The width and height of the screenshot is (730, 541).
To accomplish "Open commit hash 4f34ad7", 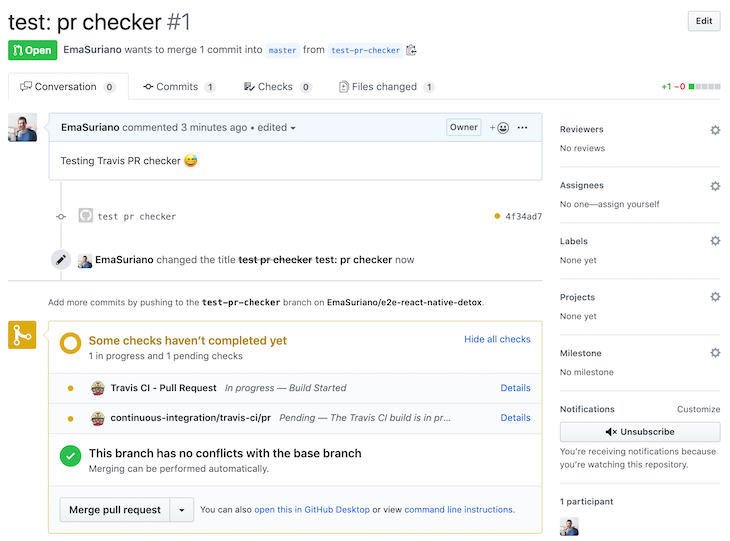I will click(523, 216).
